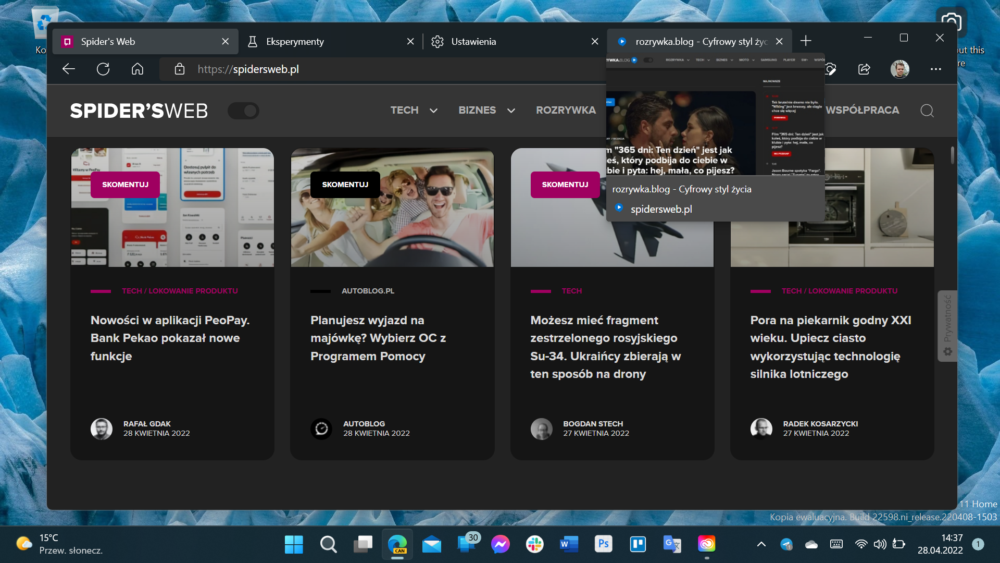Go to browser home page icon
This screenshot has height=563, width=1000.
coord(137,69)
